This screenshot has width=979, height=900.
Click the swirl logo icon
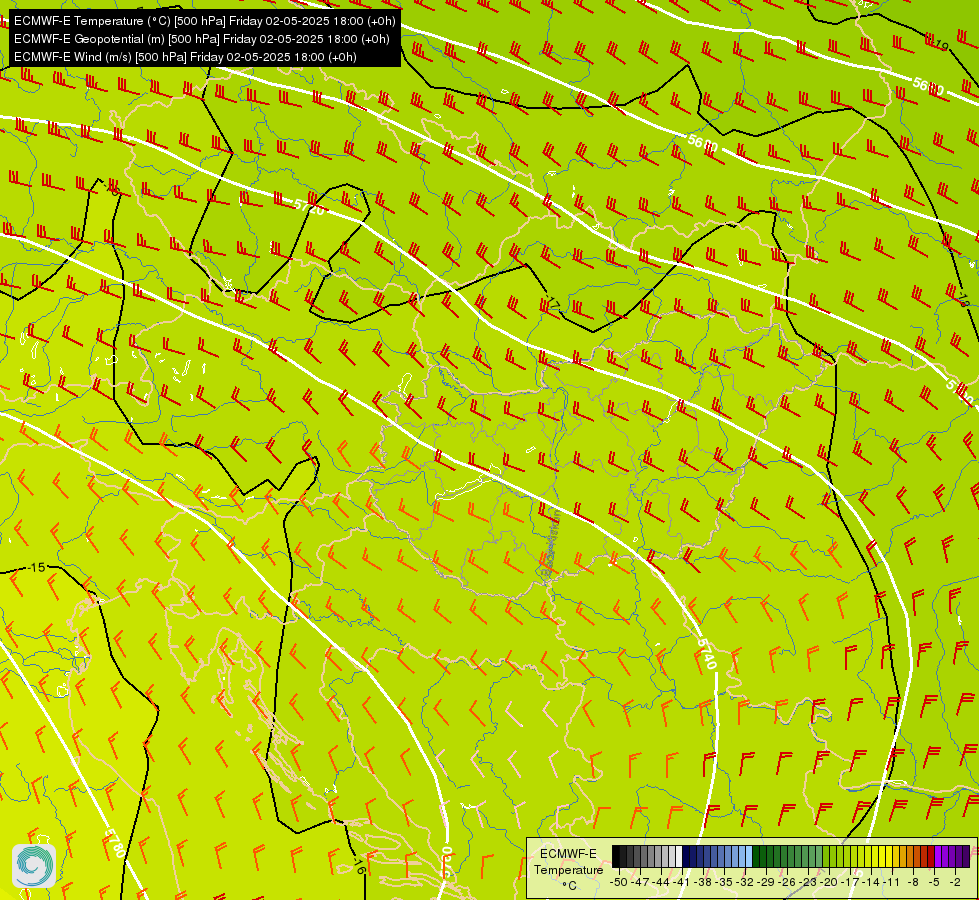coord(34,866)
